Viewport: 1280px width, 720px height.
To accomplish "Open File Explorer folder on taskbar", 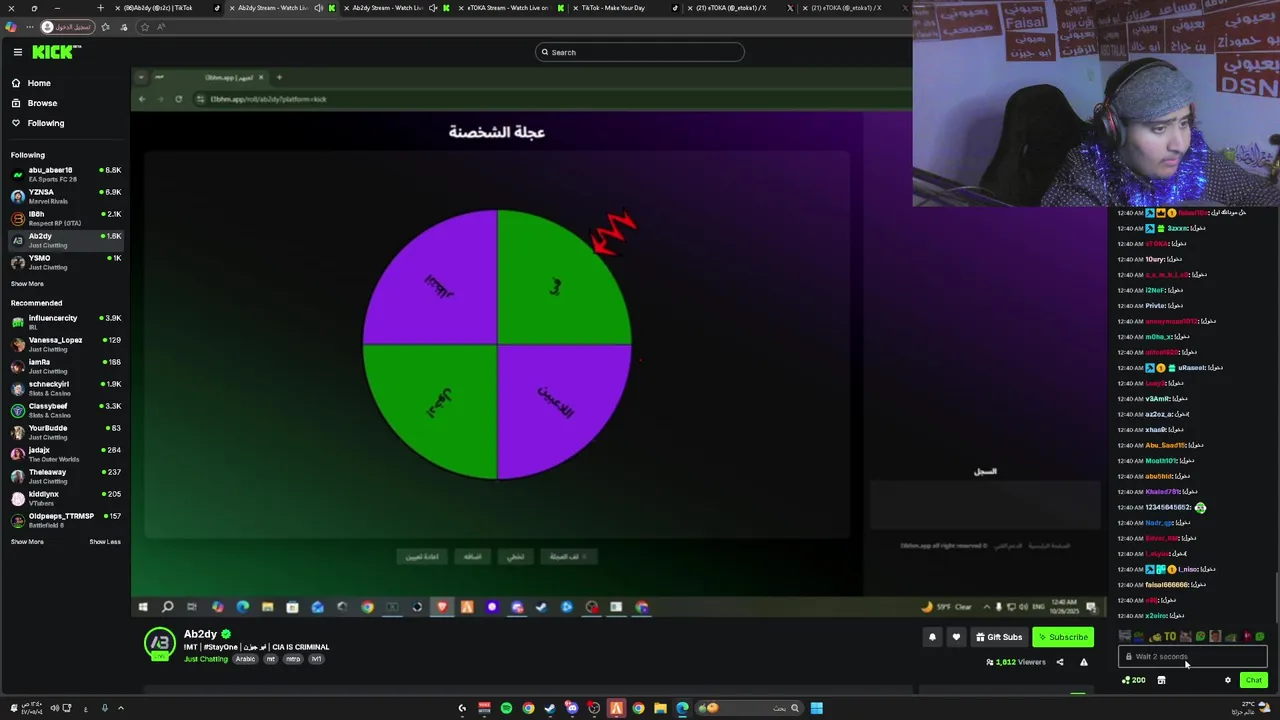I will 660,708.
